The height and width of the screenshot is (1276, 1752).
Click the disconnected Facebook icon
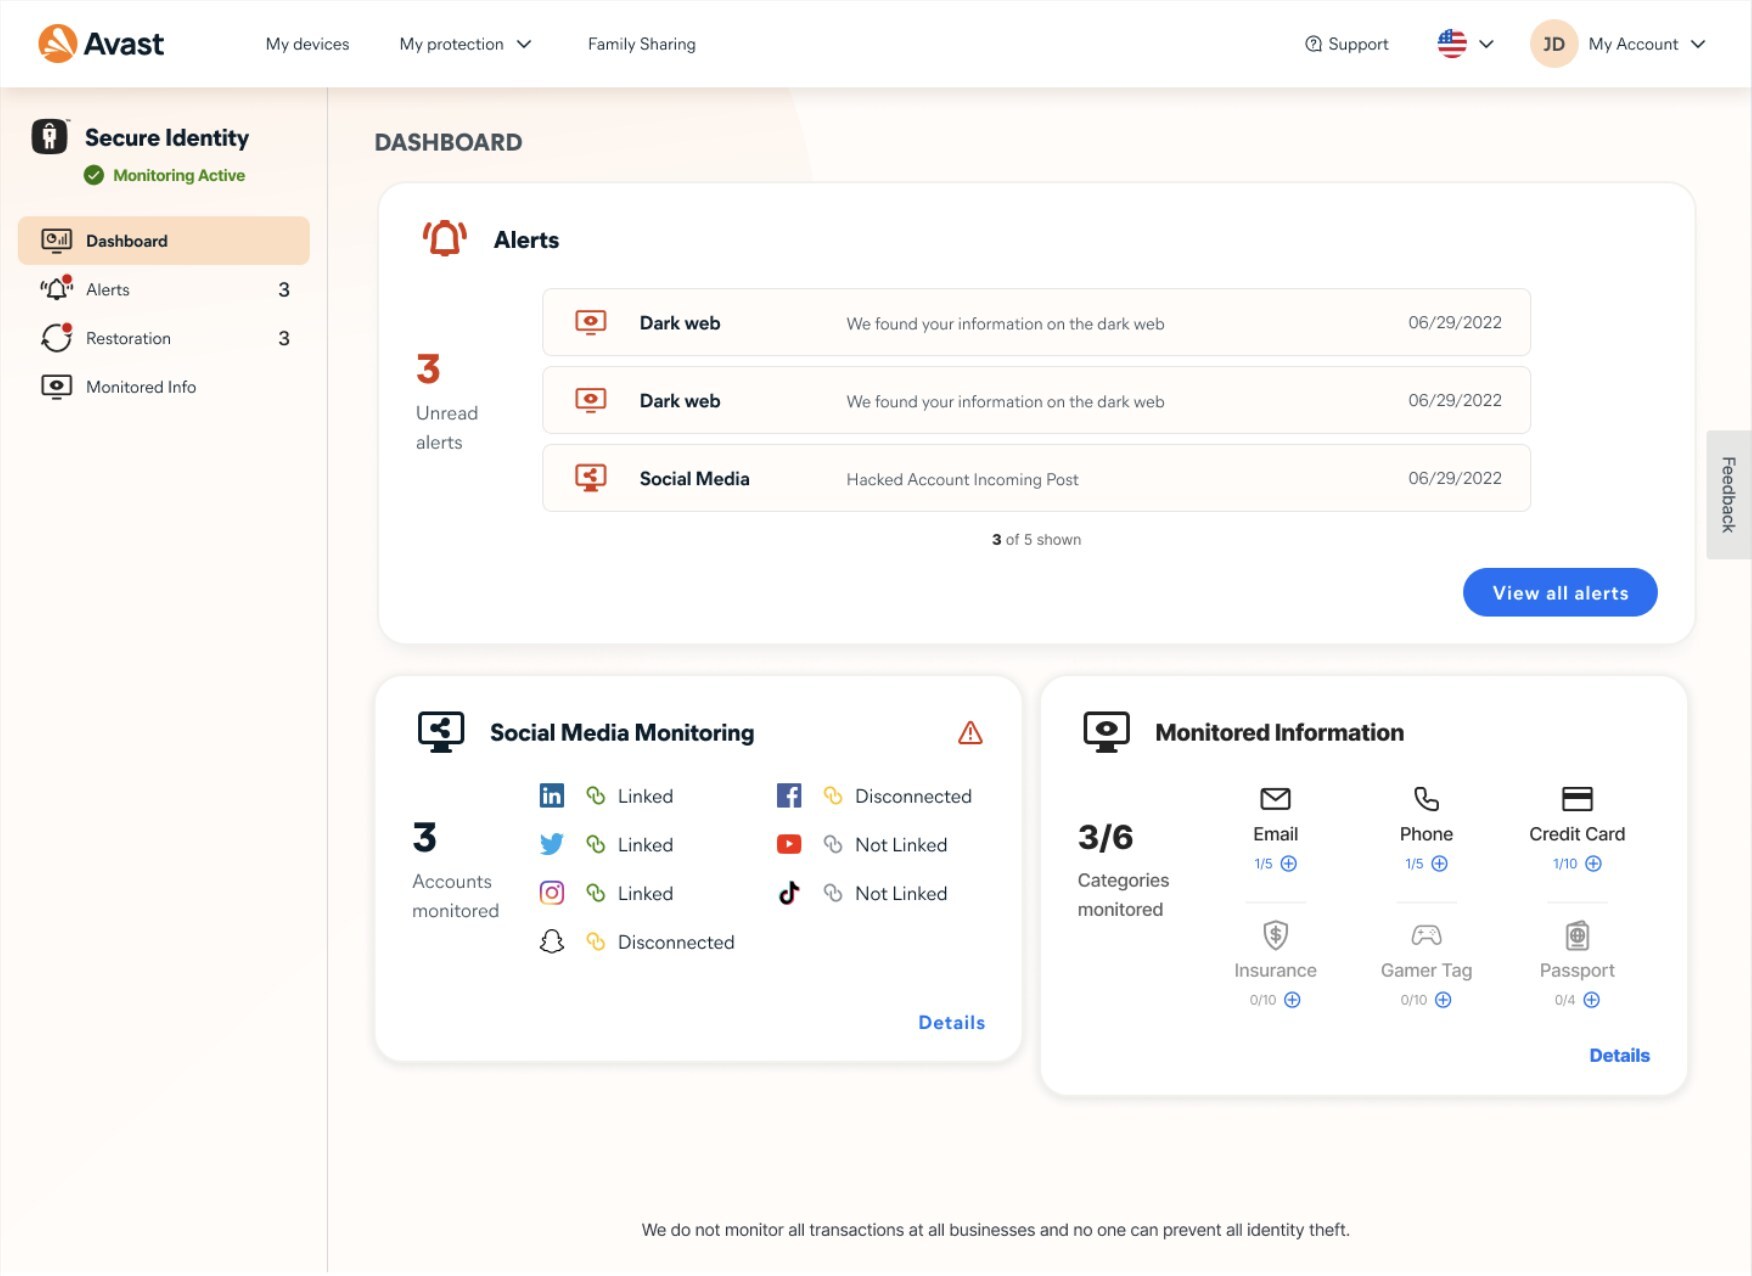(x=788, y=796)
